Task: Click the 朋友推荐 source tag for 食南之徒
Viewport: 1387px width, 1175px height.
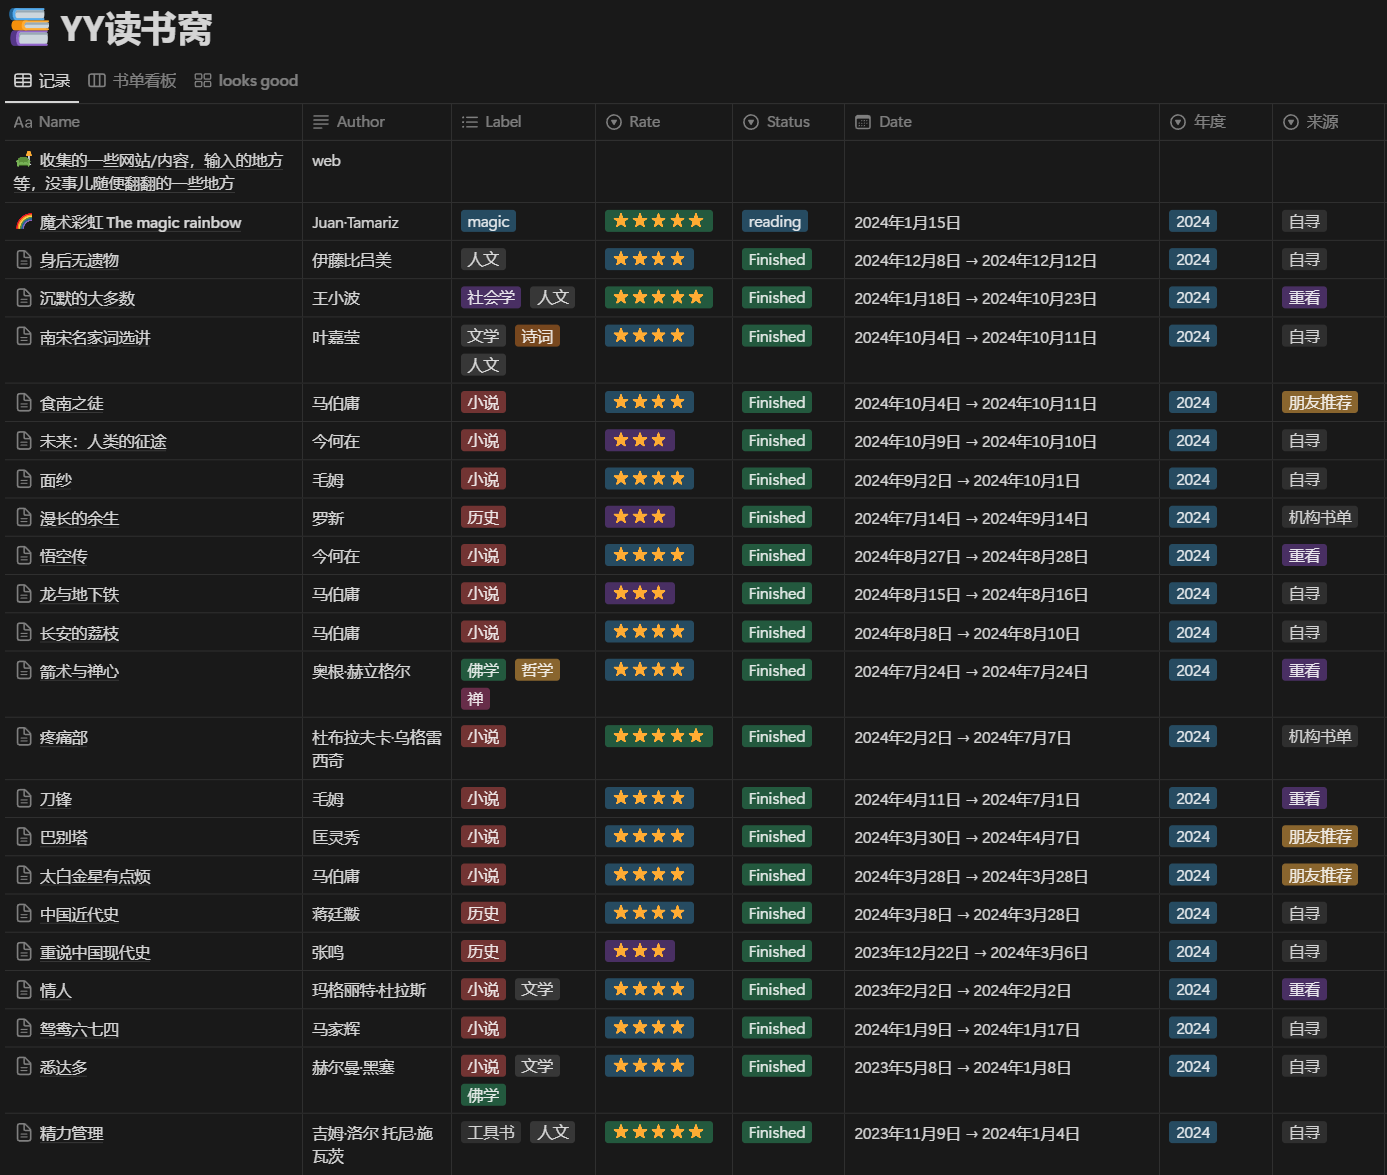Action: click(x=1320, y=402)
